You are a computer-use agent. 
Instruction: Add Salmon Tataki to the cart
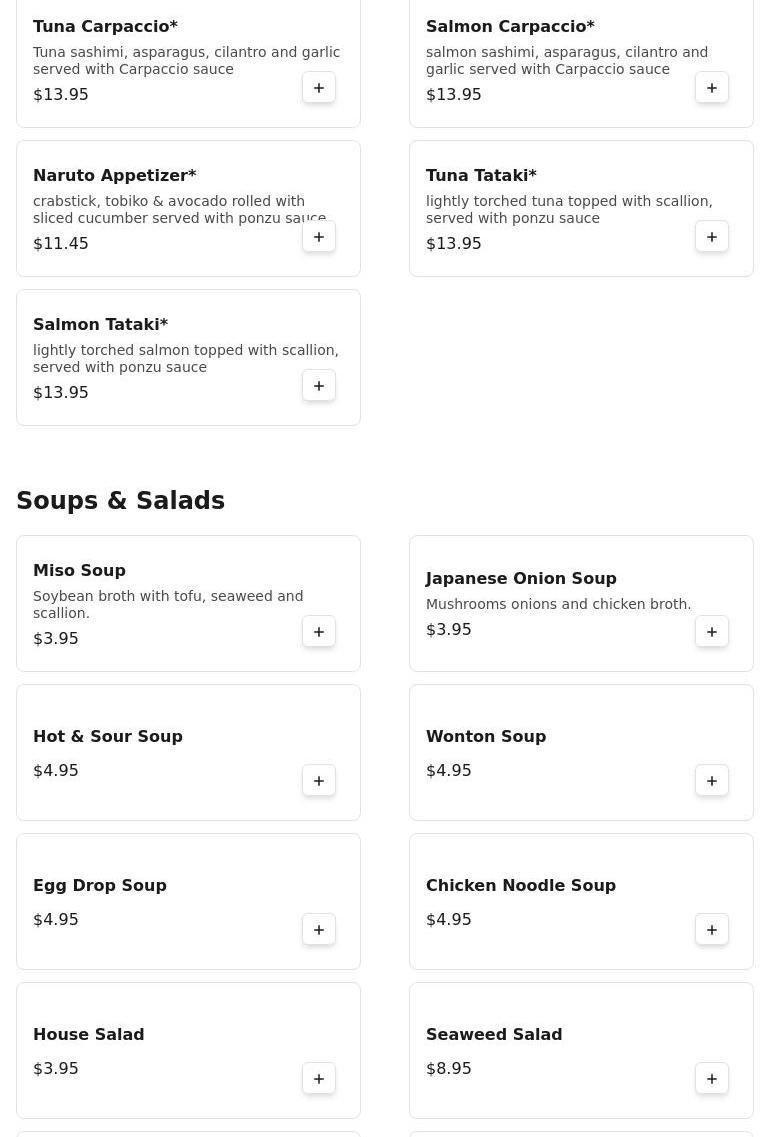click(x=319, y=386)
